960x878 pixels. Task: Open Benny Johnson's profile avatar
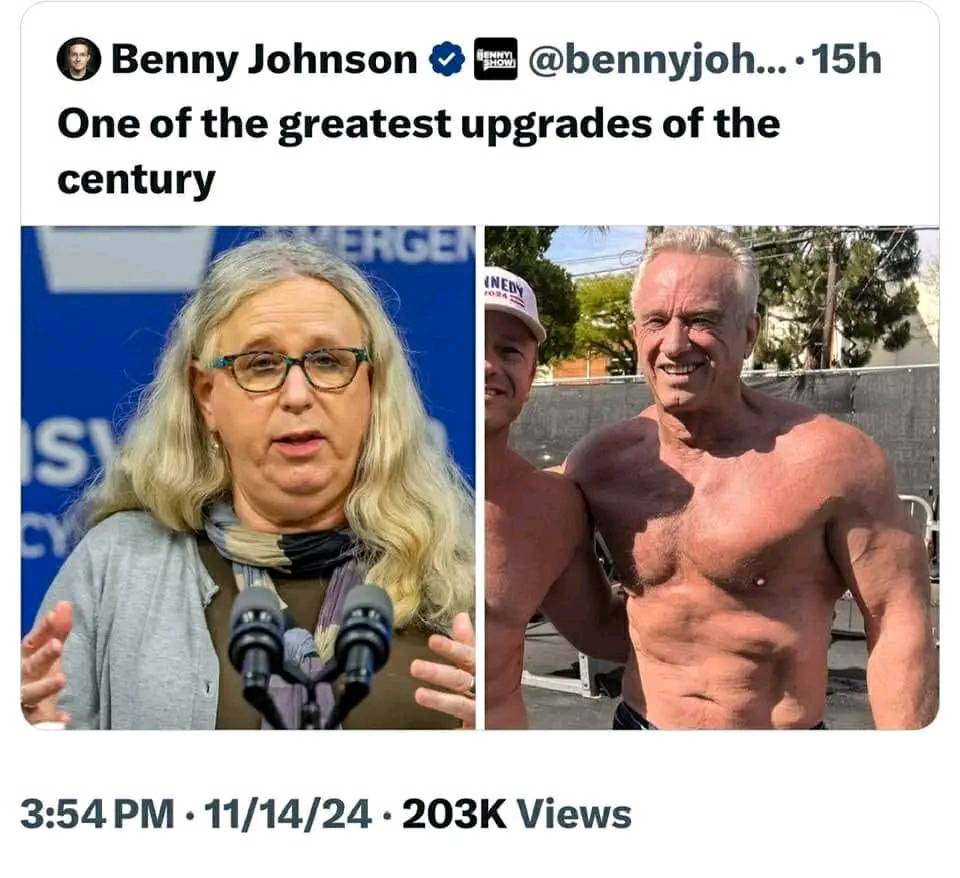[x=78, y=59]
